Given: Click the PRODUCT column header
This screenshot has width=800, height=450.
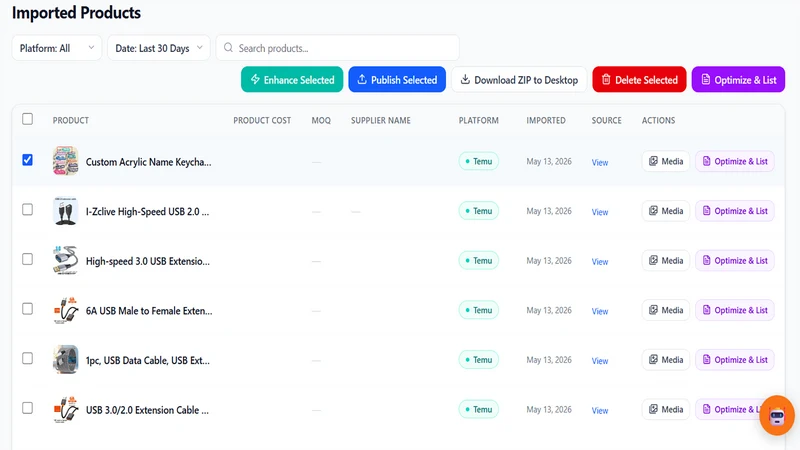Looking at the screenshot, I should (x=70, y=120).
